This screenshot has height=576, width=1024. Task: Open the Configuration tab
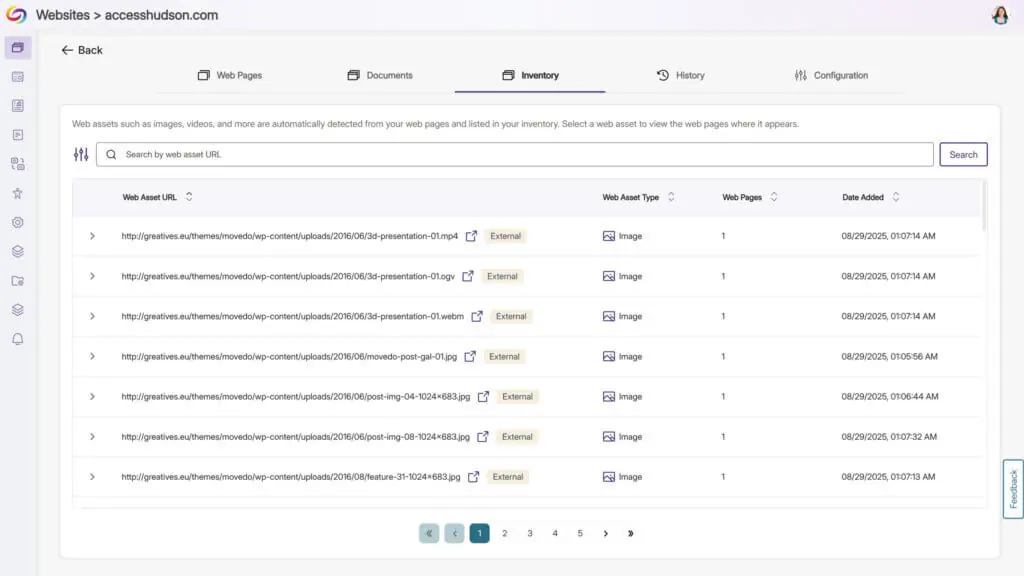(830, 75)
